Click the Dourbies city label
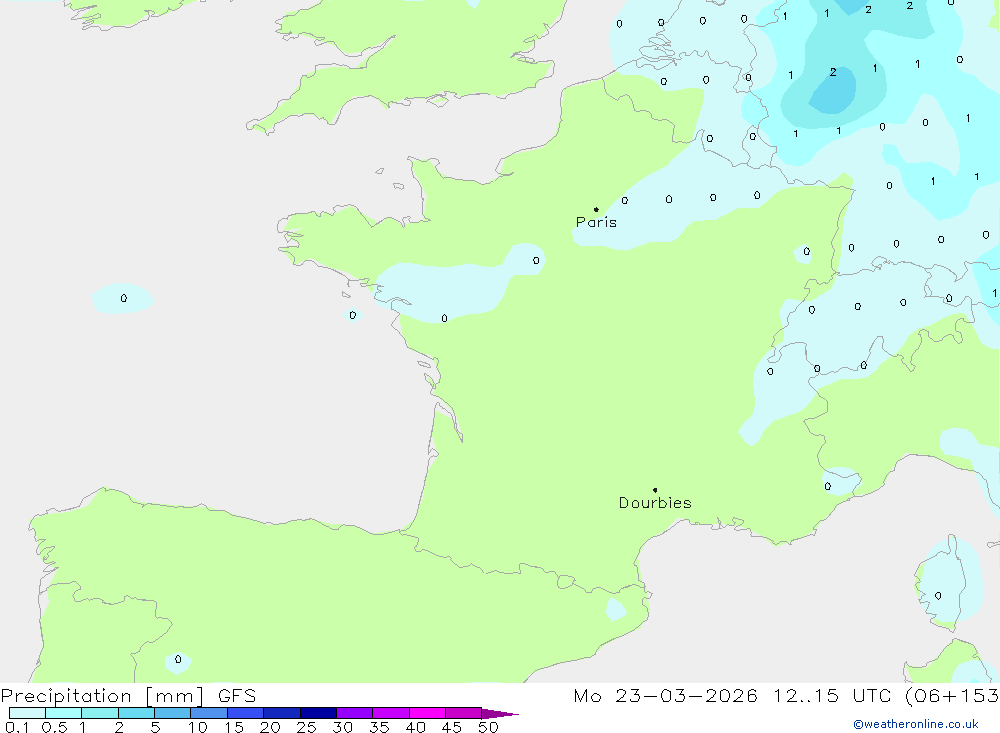 655,503
